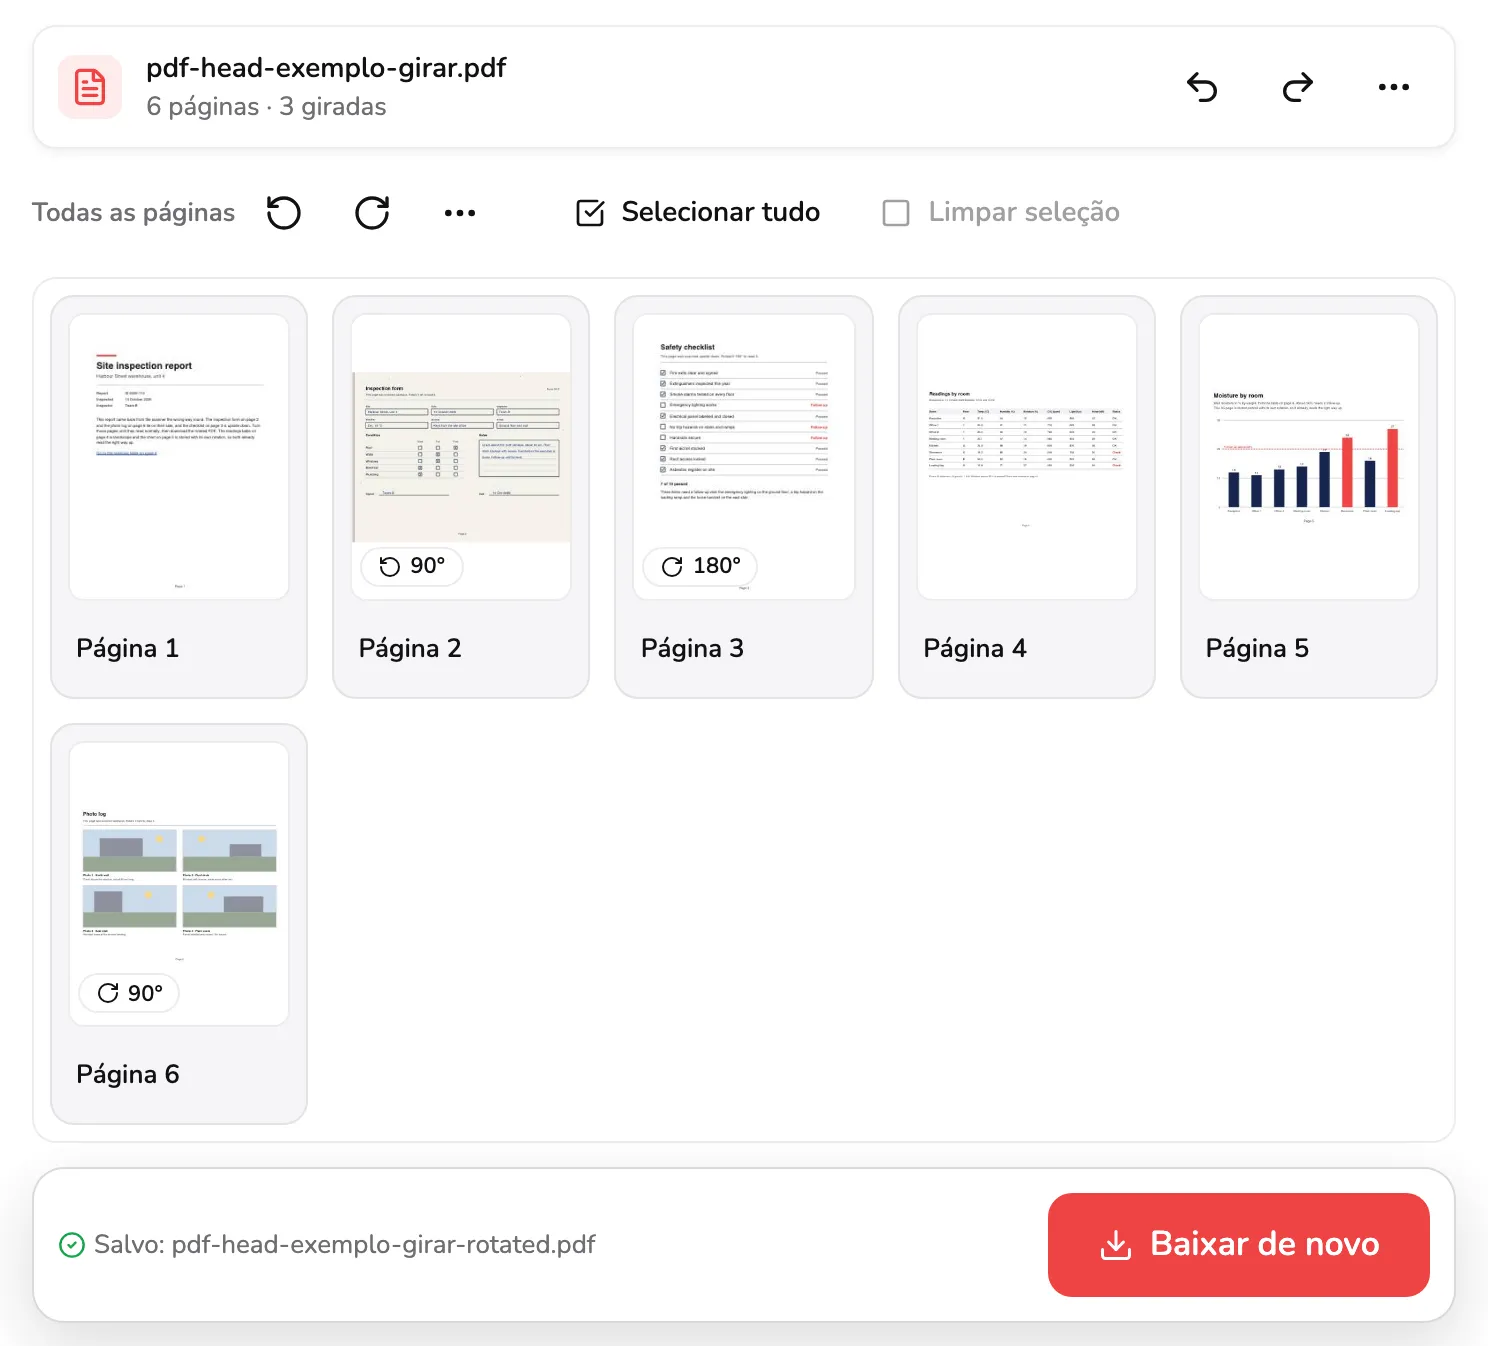Rotate all pages clockwise
Viewport: 1488px width, 1346px height.
(372, 212)
